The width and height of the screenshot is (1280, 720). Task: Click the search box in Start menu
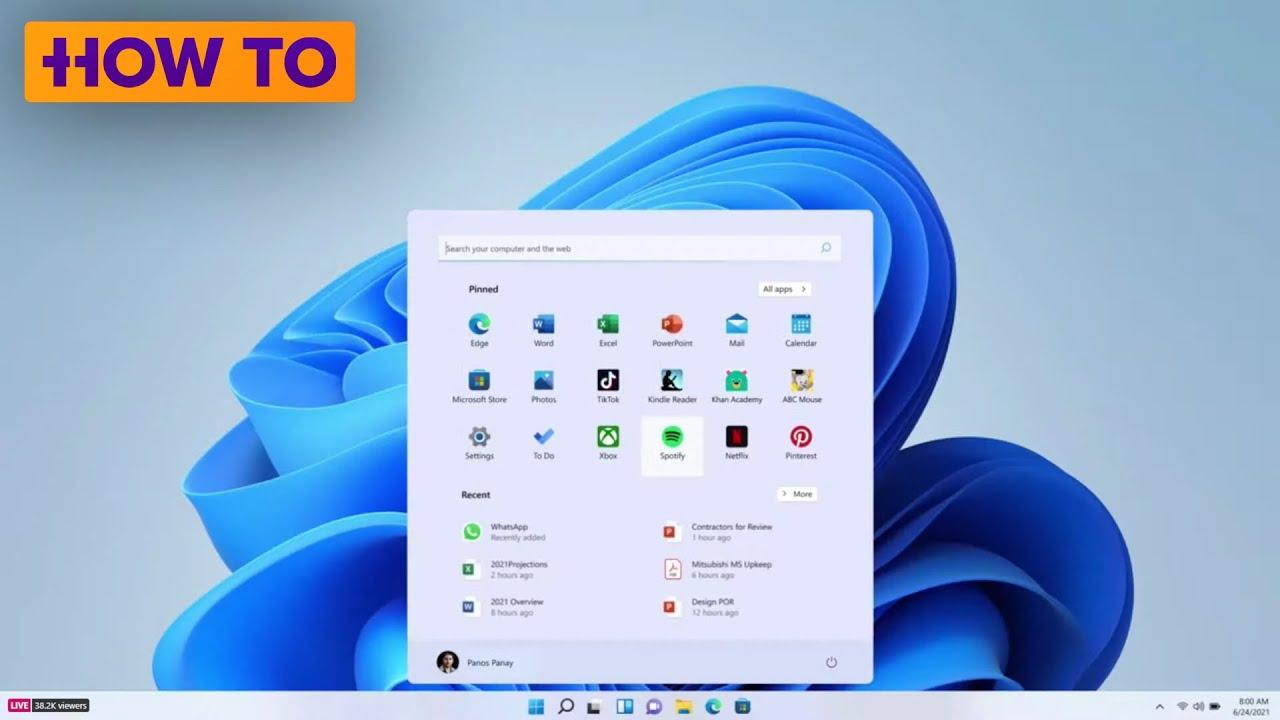(x=630, y=248)
